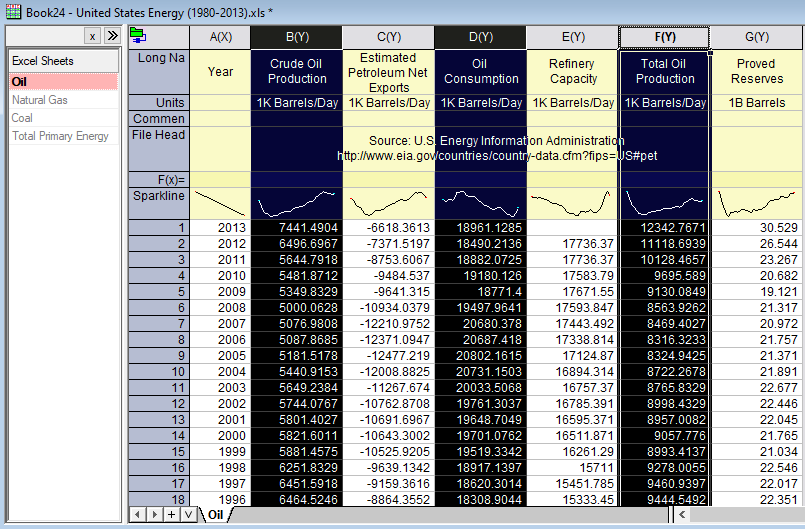This screenshot has height=529, width=805.
Task: Click Estimated Petroleum Net Exports long name cell
Action: (389, 71)
